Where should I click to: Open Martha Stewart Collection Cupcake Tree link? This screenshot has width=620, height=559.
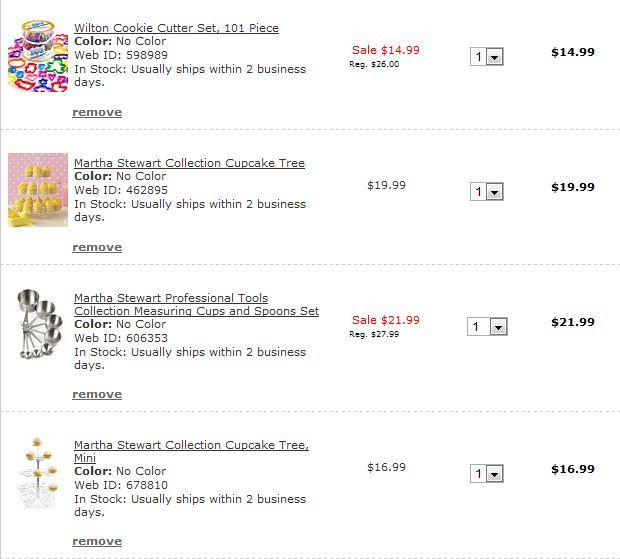(189, 163)
